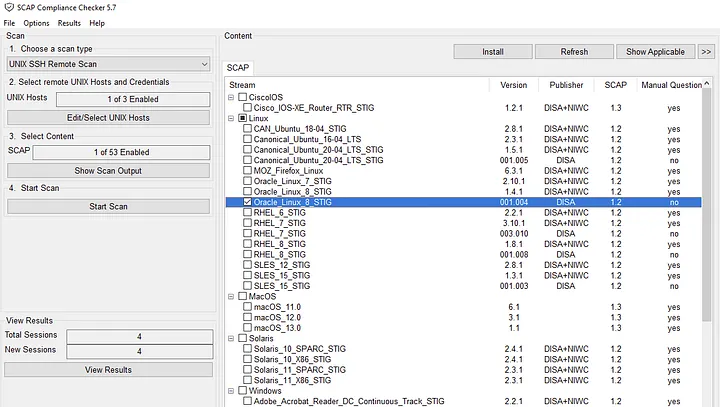Viewport: 720px width, 407px height.
Task: Click the Edit/Select UNIX Hosts button
Action: pyautogui.click(x=108, y=118)
